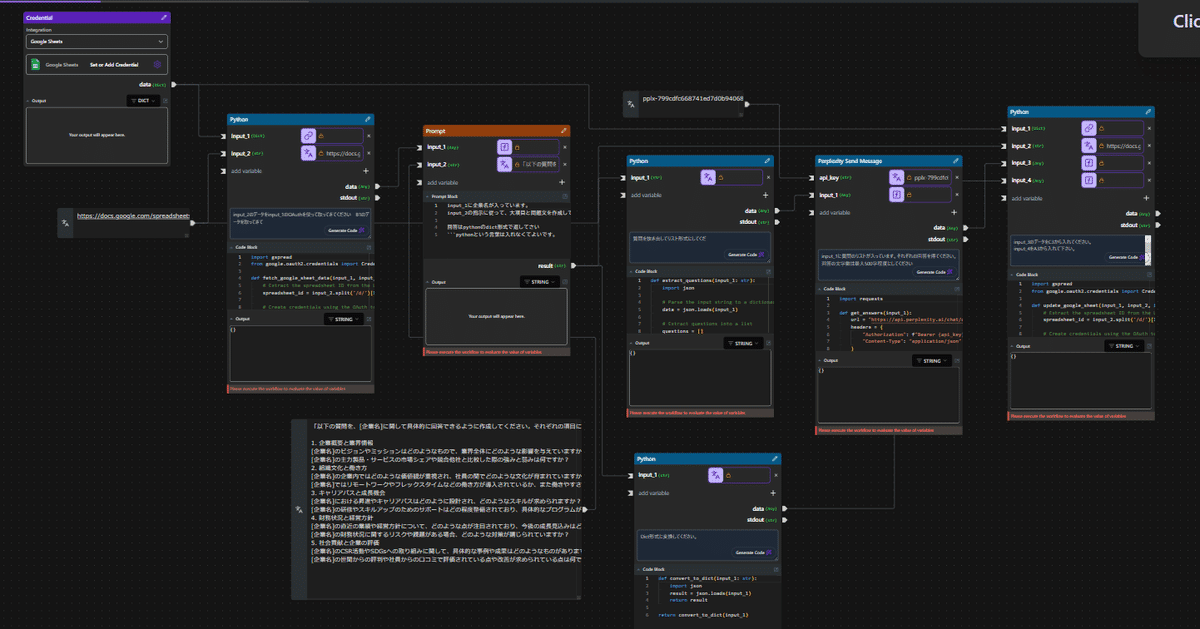This screenshot has width=1200, height=629.
Task: Collapse the Output section of Credential node
Action: click(x=28, y=100)
